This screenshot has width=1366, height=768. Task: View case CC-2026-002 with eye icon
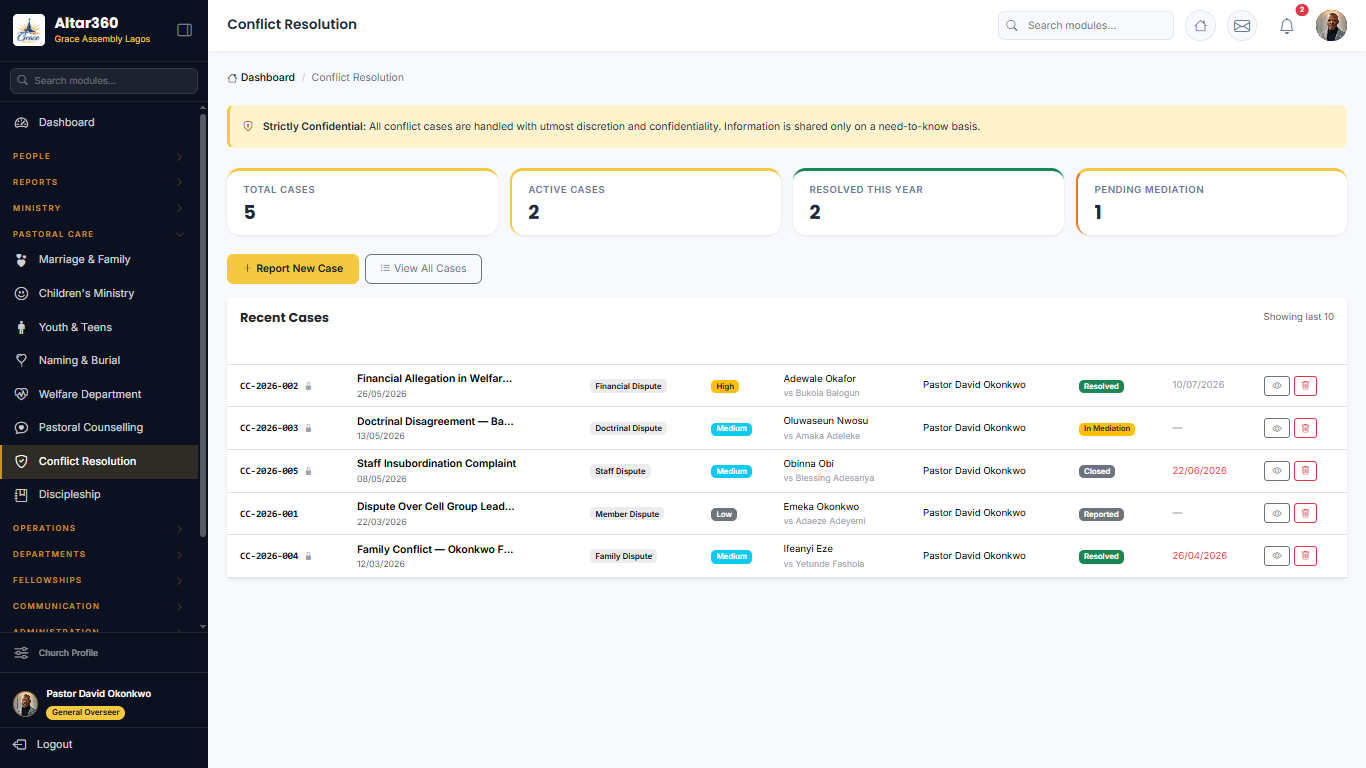click(x=1277, y=386)
